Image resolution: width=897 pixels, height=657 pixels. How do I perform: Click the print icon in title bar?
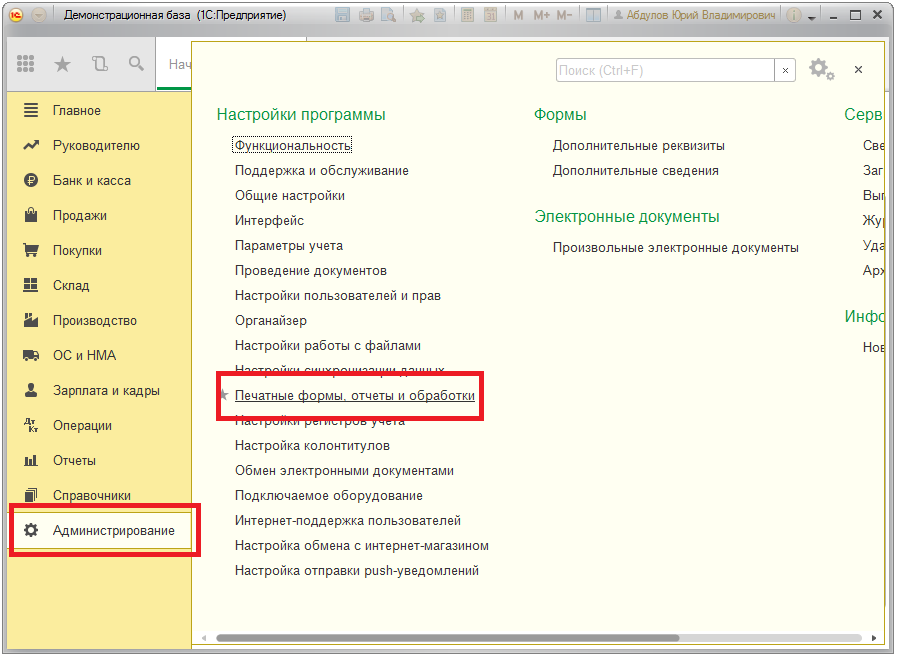click(x=366, y=15)
